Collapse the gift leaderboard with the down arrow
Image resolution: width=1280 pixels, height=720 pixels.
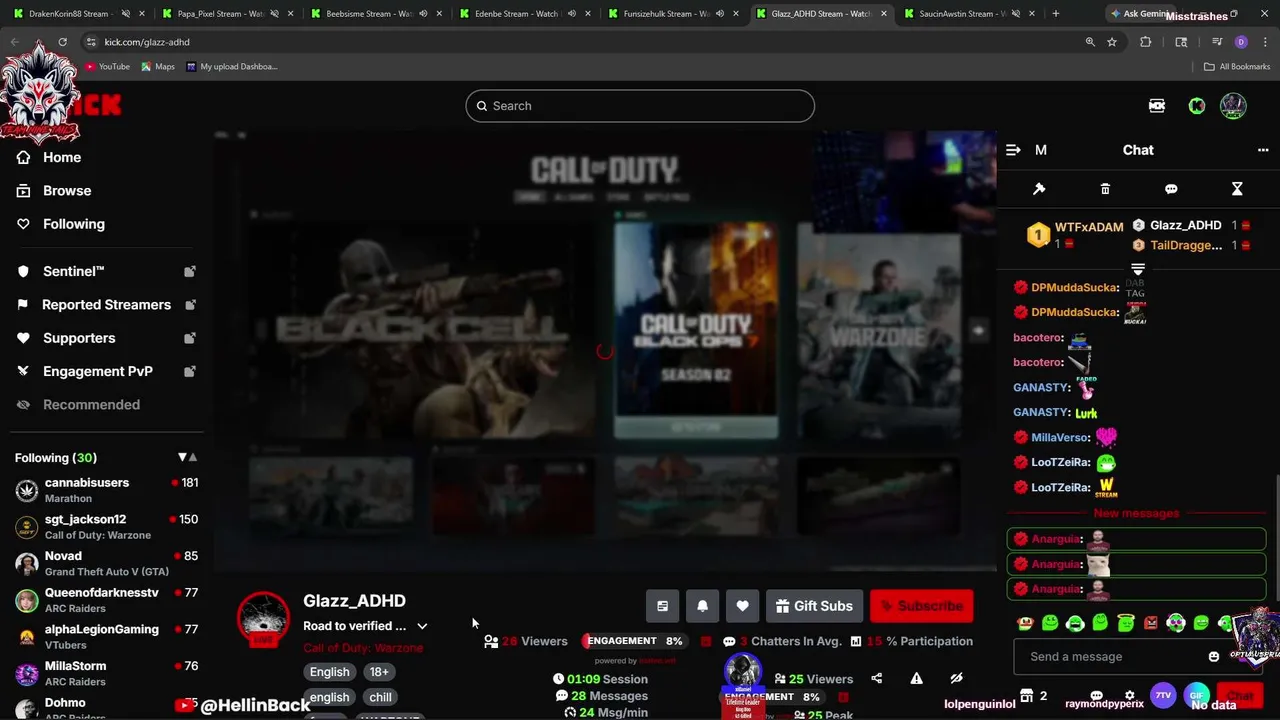(x=1137, y=269)
